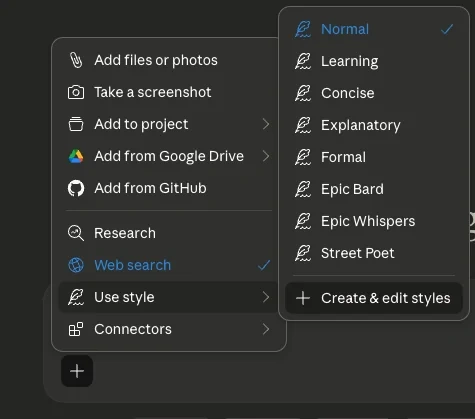Screen dimensions: 475x419
Task: Toggle Web search off via its checkmark
Action: pyautogui.click(x=264, y=265)
